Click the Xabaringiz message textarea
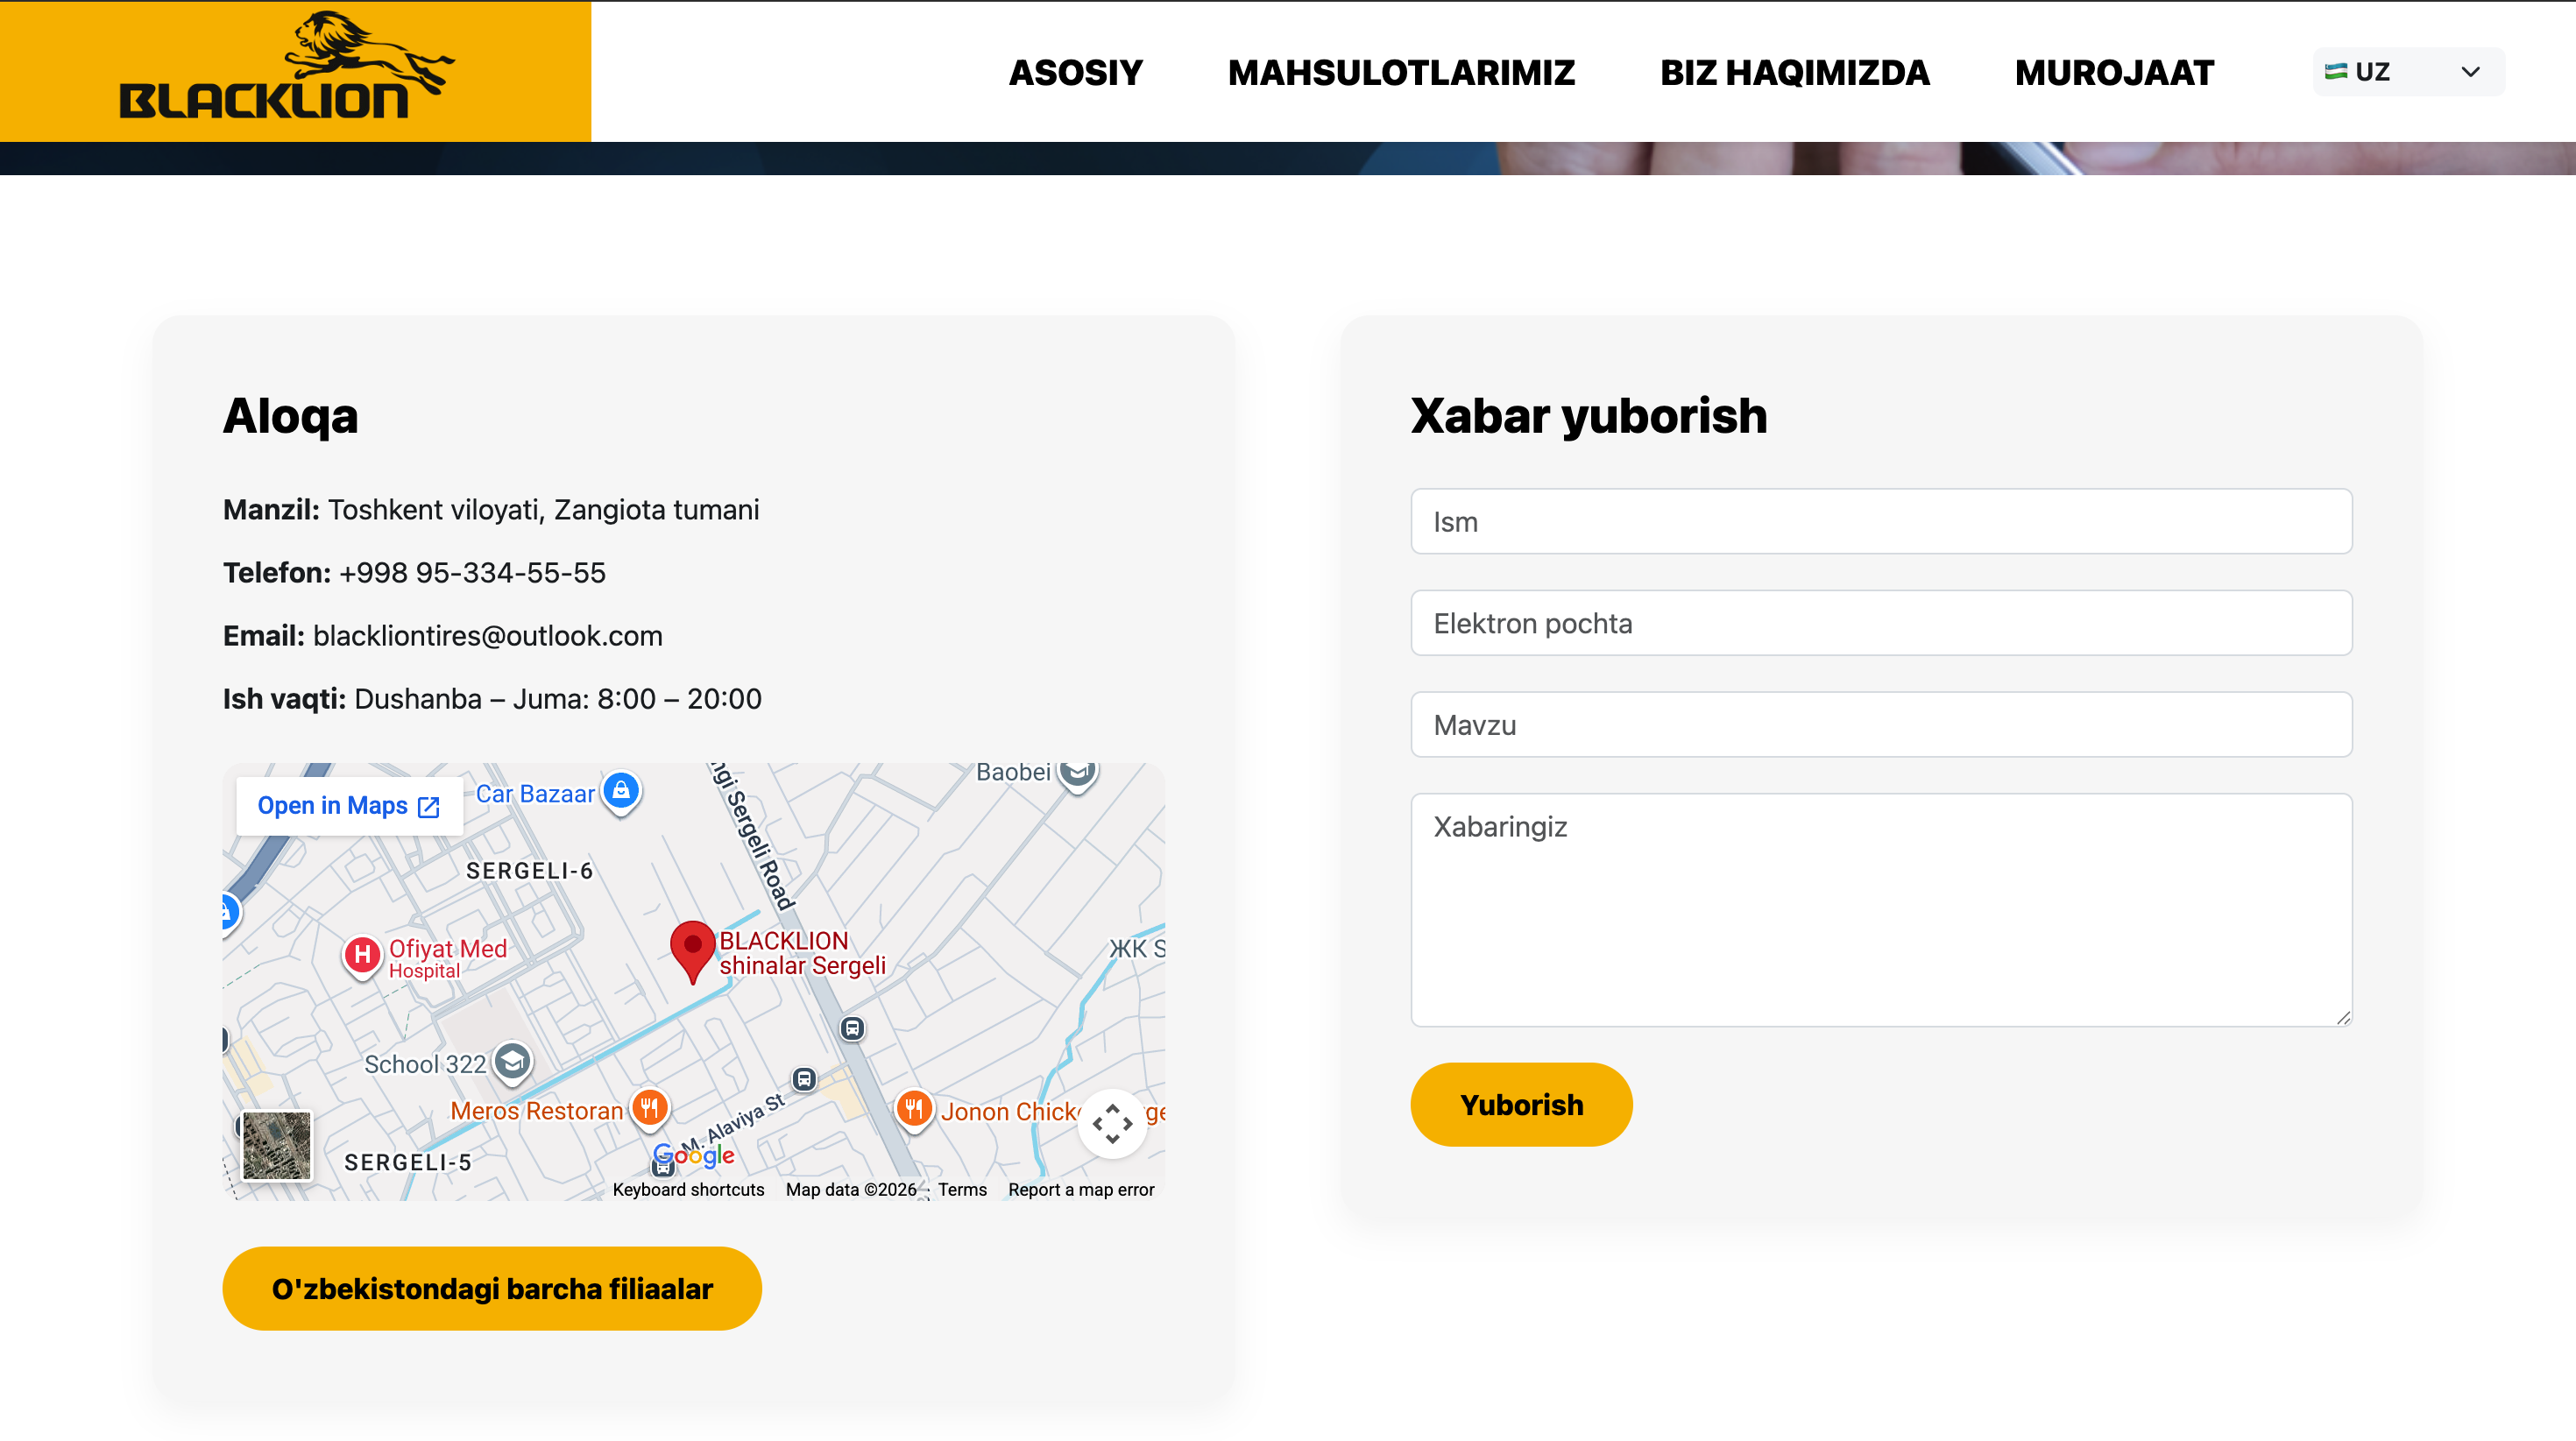The image size is (2576, 1441). coord(1881,909)
